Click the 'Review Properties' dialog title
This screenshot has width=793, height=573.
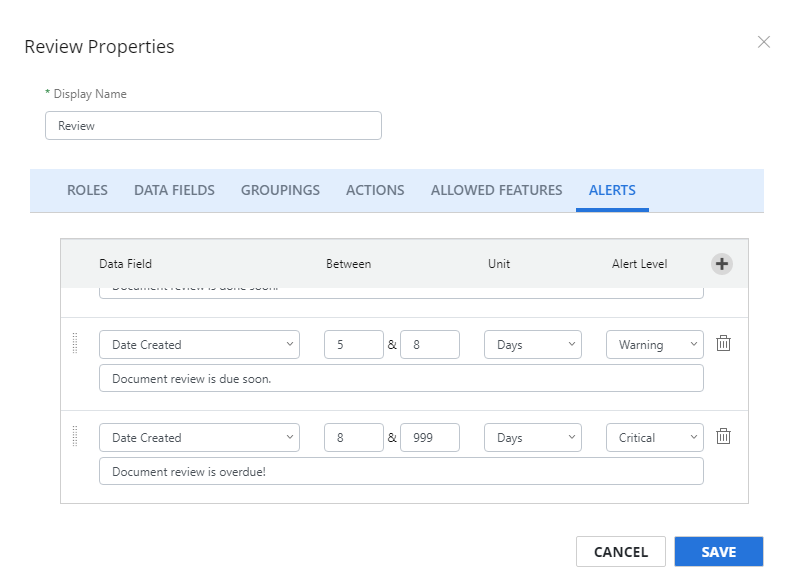[99, 47]
